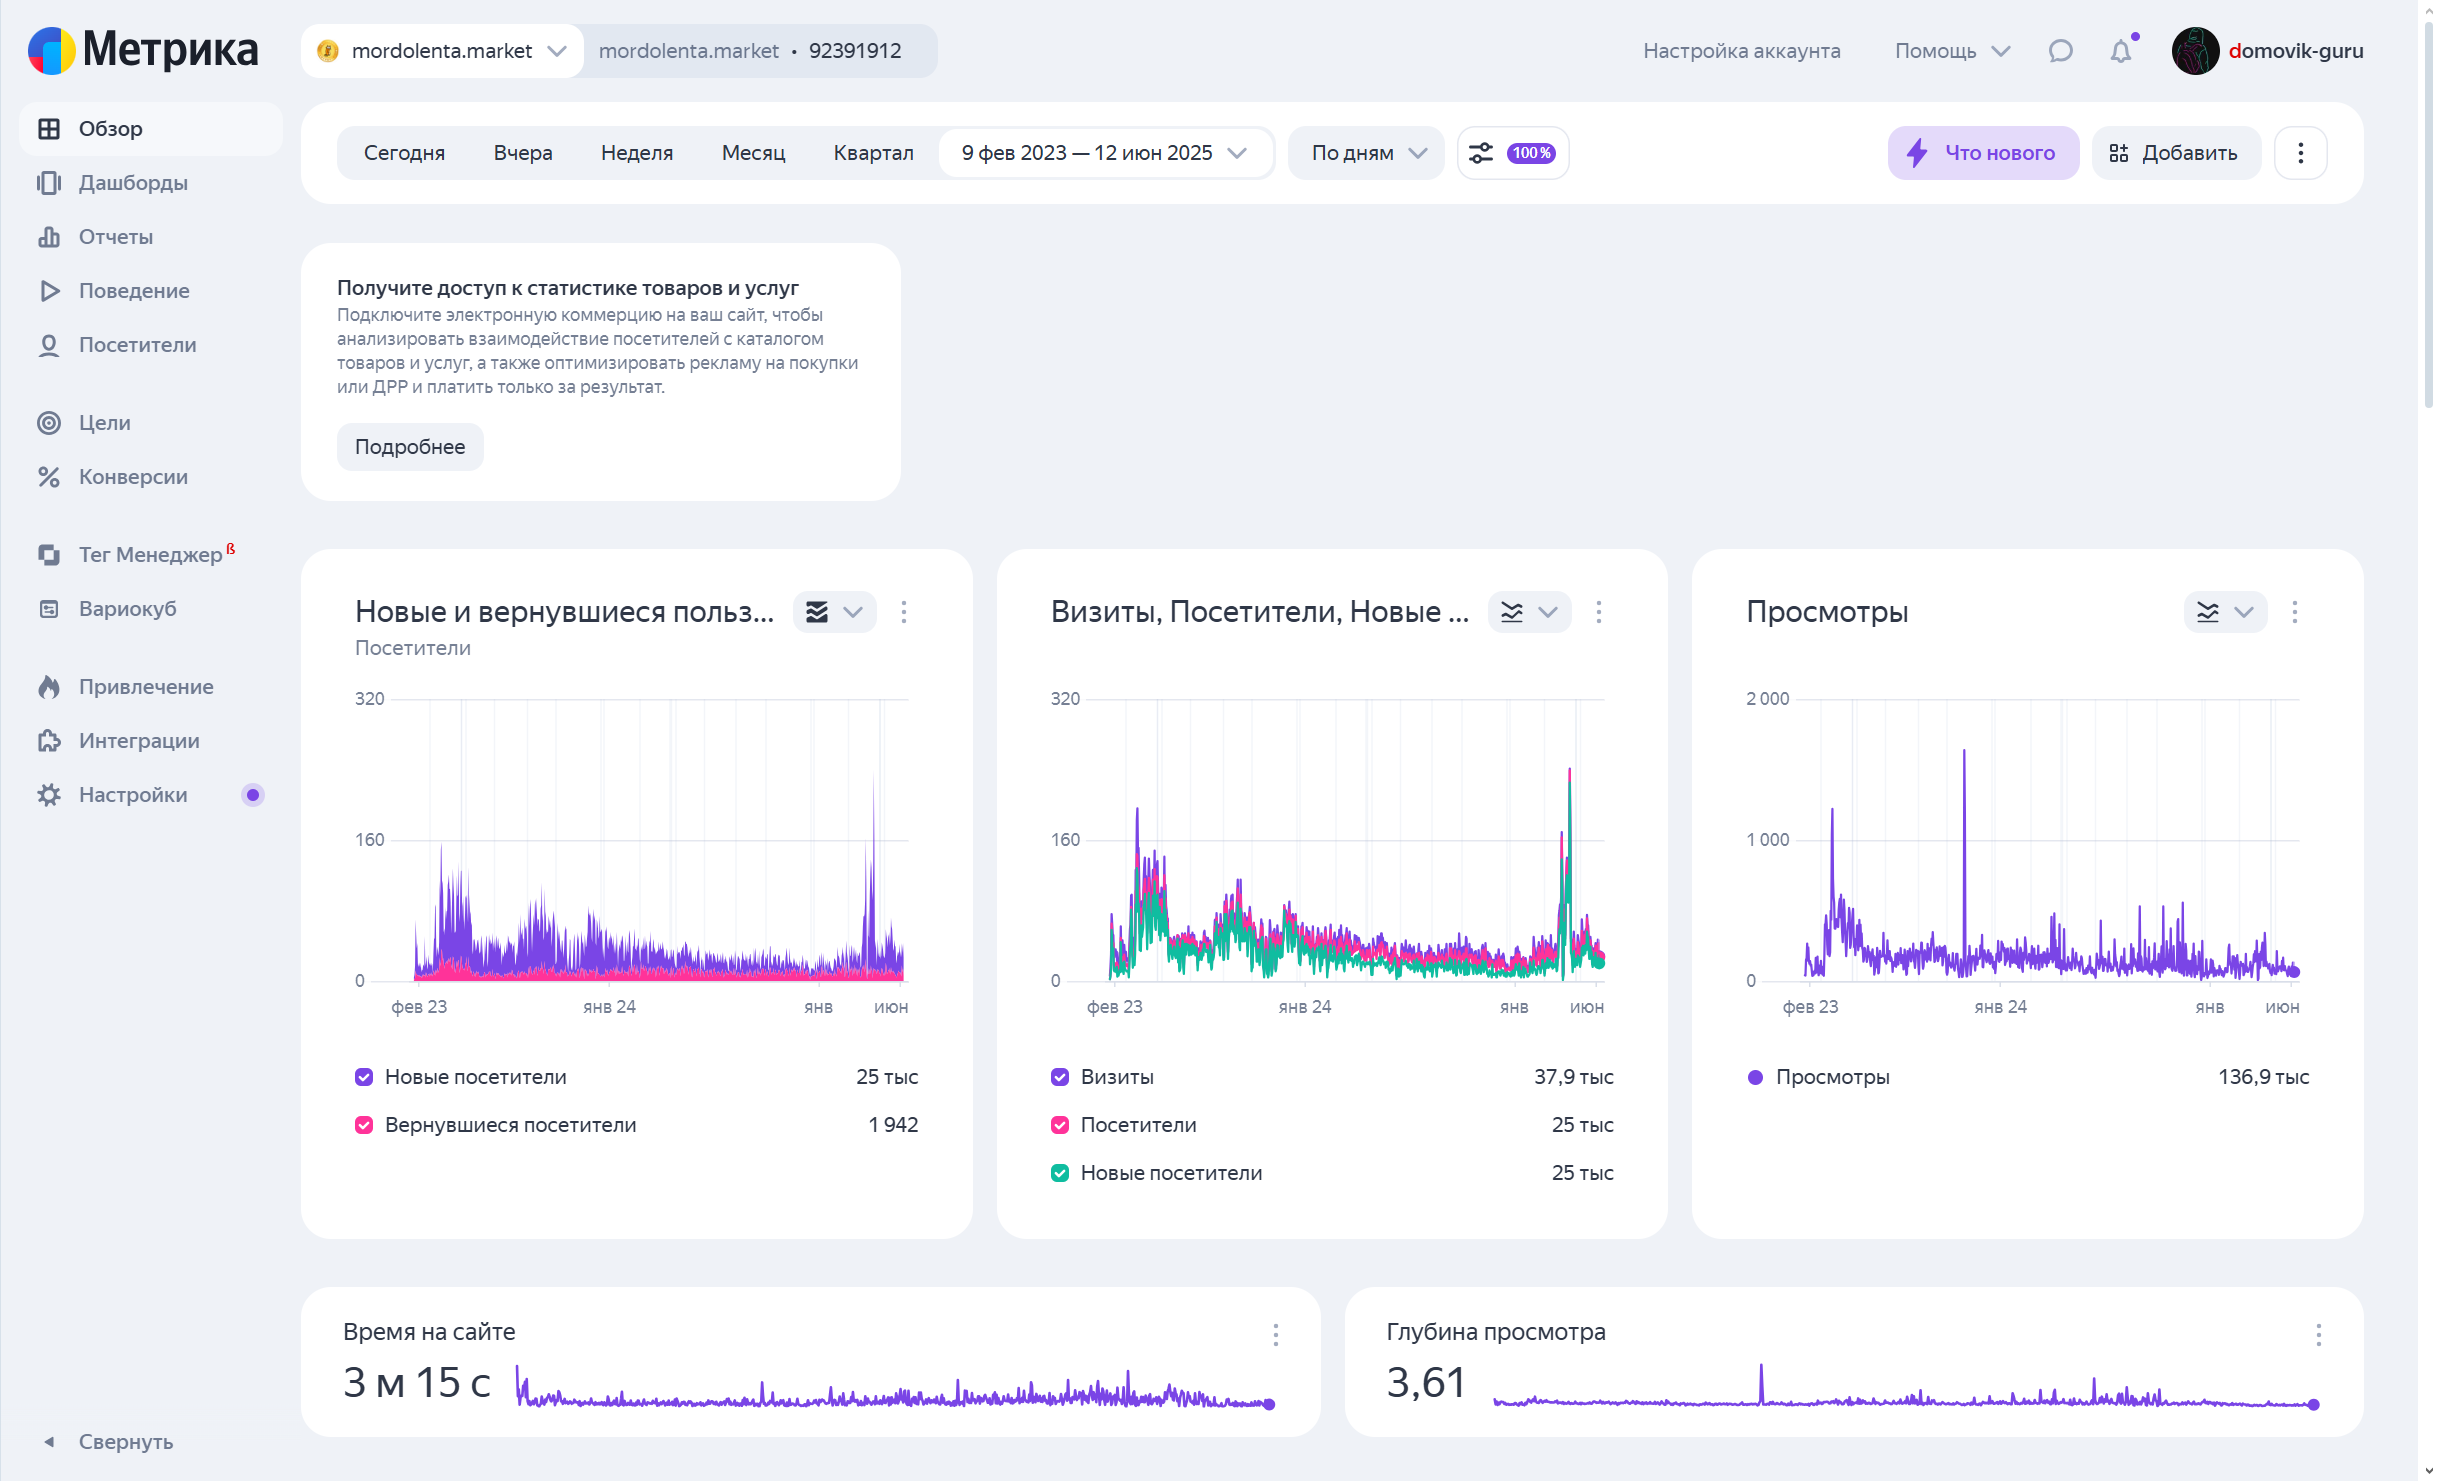Select the Неделя period tab
2439x1481 pixels.
pyautogui.click(x=637, y=153)
